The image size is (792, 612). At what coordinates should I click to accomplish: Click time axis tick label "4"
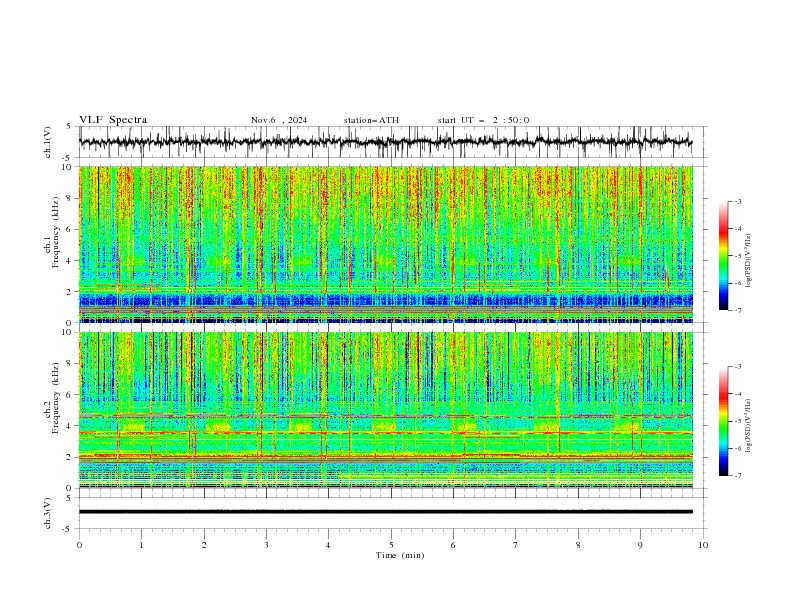pyautogui.click(x=328, y=545)
